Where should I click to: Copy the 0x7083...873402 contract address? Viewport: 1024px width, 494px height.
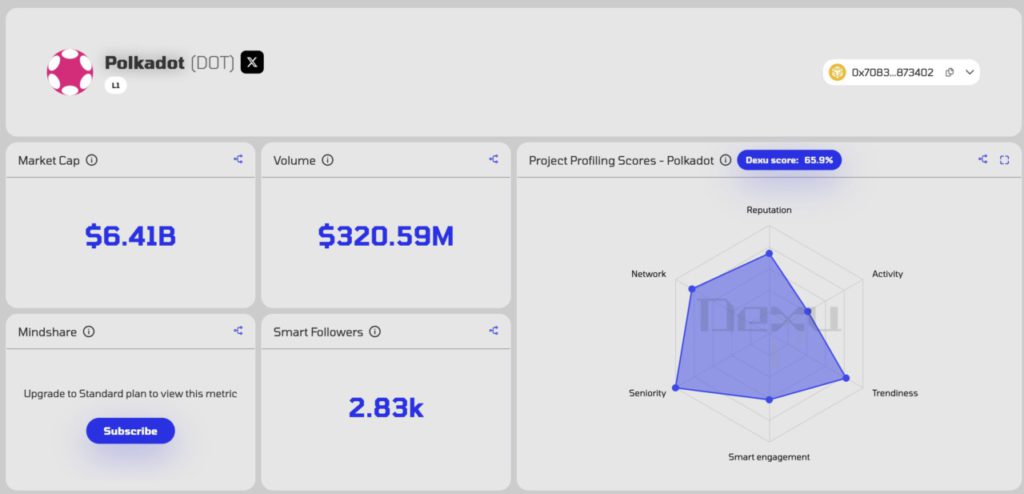pos(950,73)
